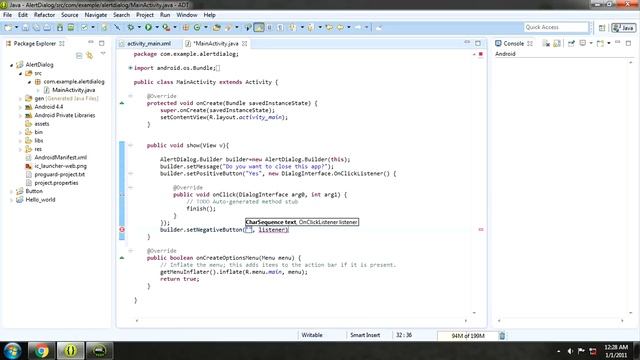The width and height of the screenshot is (640, 360).
Task: Open Package Explorer view menu triangle
Action: point(103,53)
